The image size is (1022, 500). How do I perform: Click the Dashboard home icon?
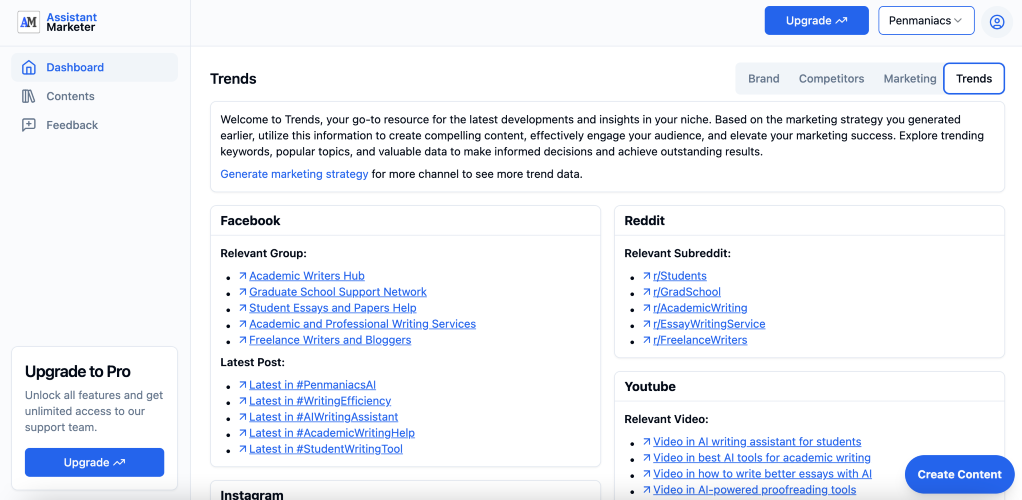click(x=29, y=67)
